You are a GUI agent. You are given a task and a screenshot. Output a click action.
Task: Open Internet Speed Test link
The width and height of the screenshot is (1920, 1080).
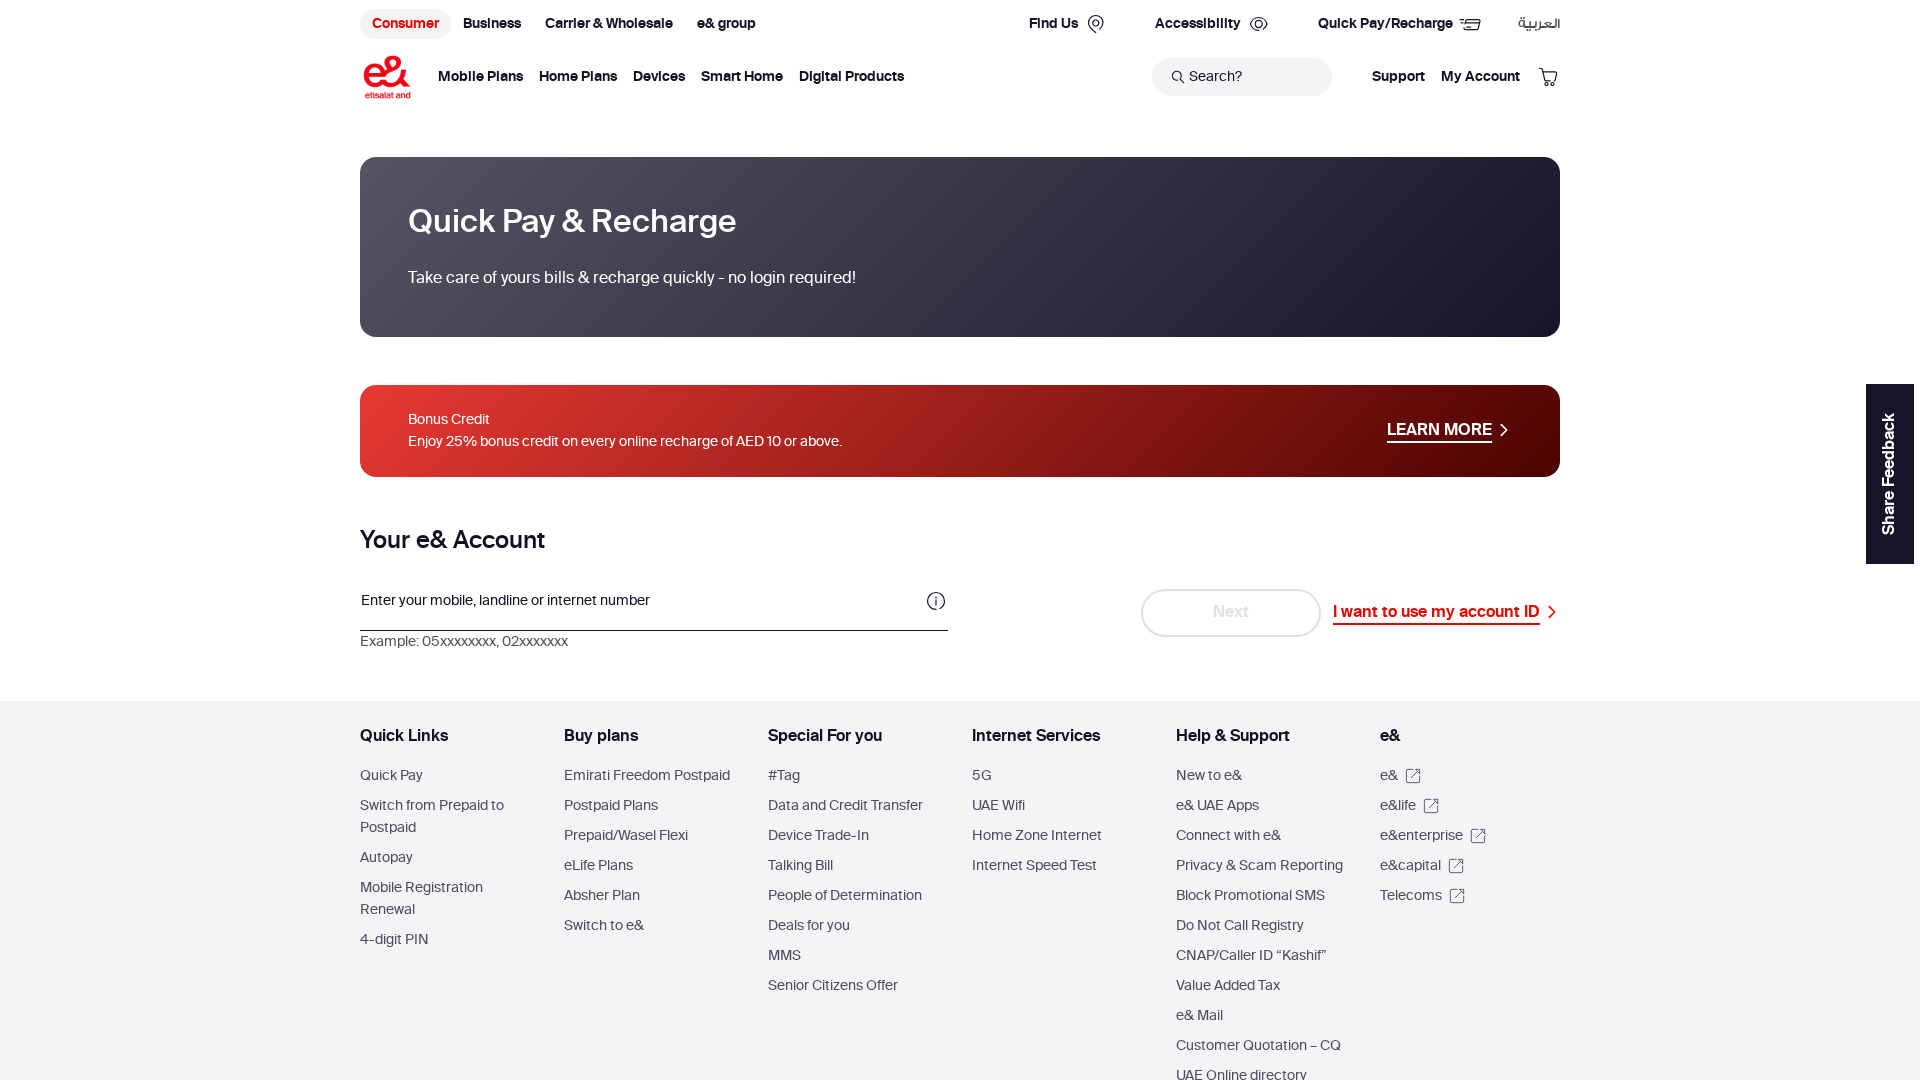pos(1034,866)
